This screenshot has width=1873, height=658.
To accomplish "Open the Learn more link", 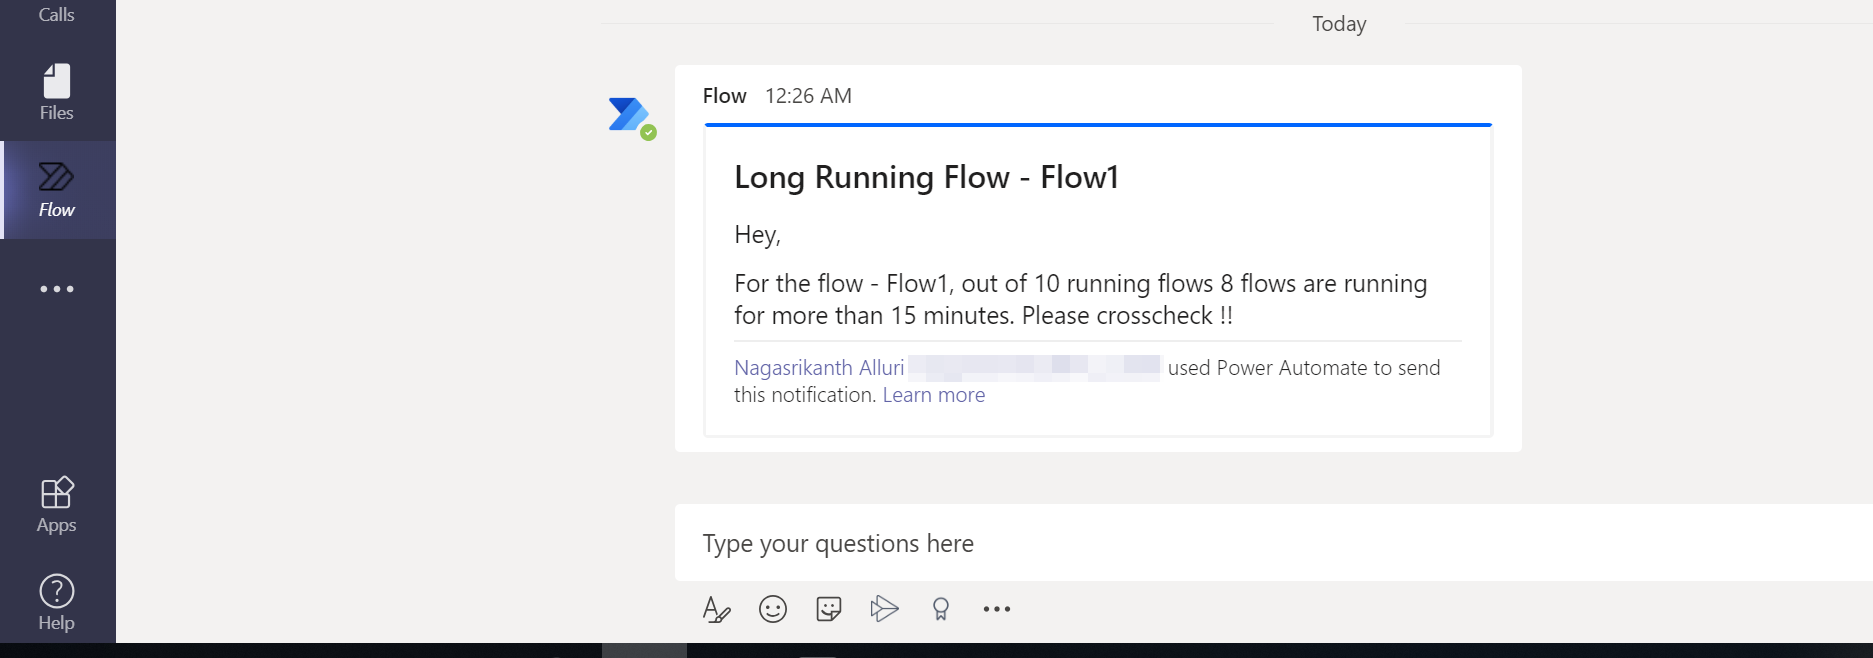I will click(x=933, y=395).
